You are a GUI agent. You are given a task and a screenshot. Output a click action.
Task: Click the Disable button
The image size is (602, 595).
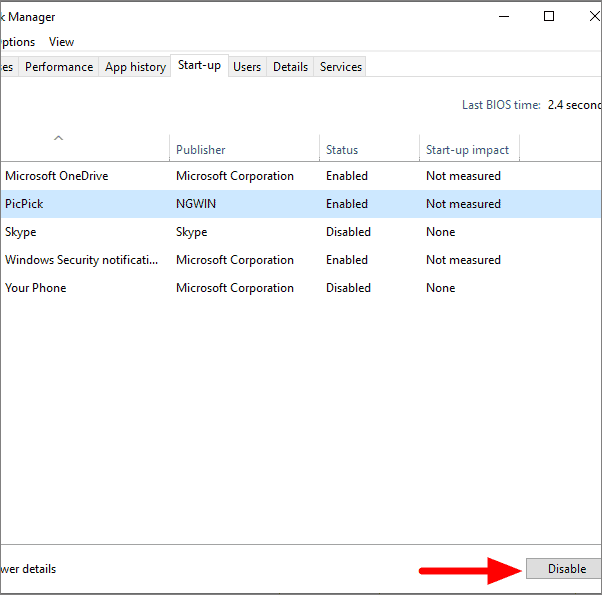tap(564, 569)
